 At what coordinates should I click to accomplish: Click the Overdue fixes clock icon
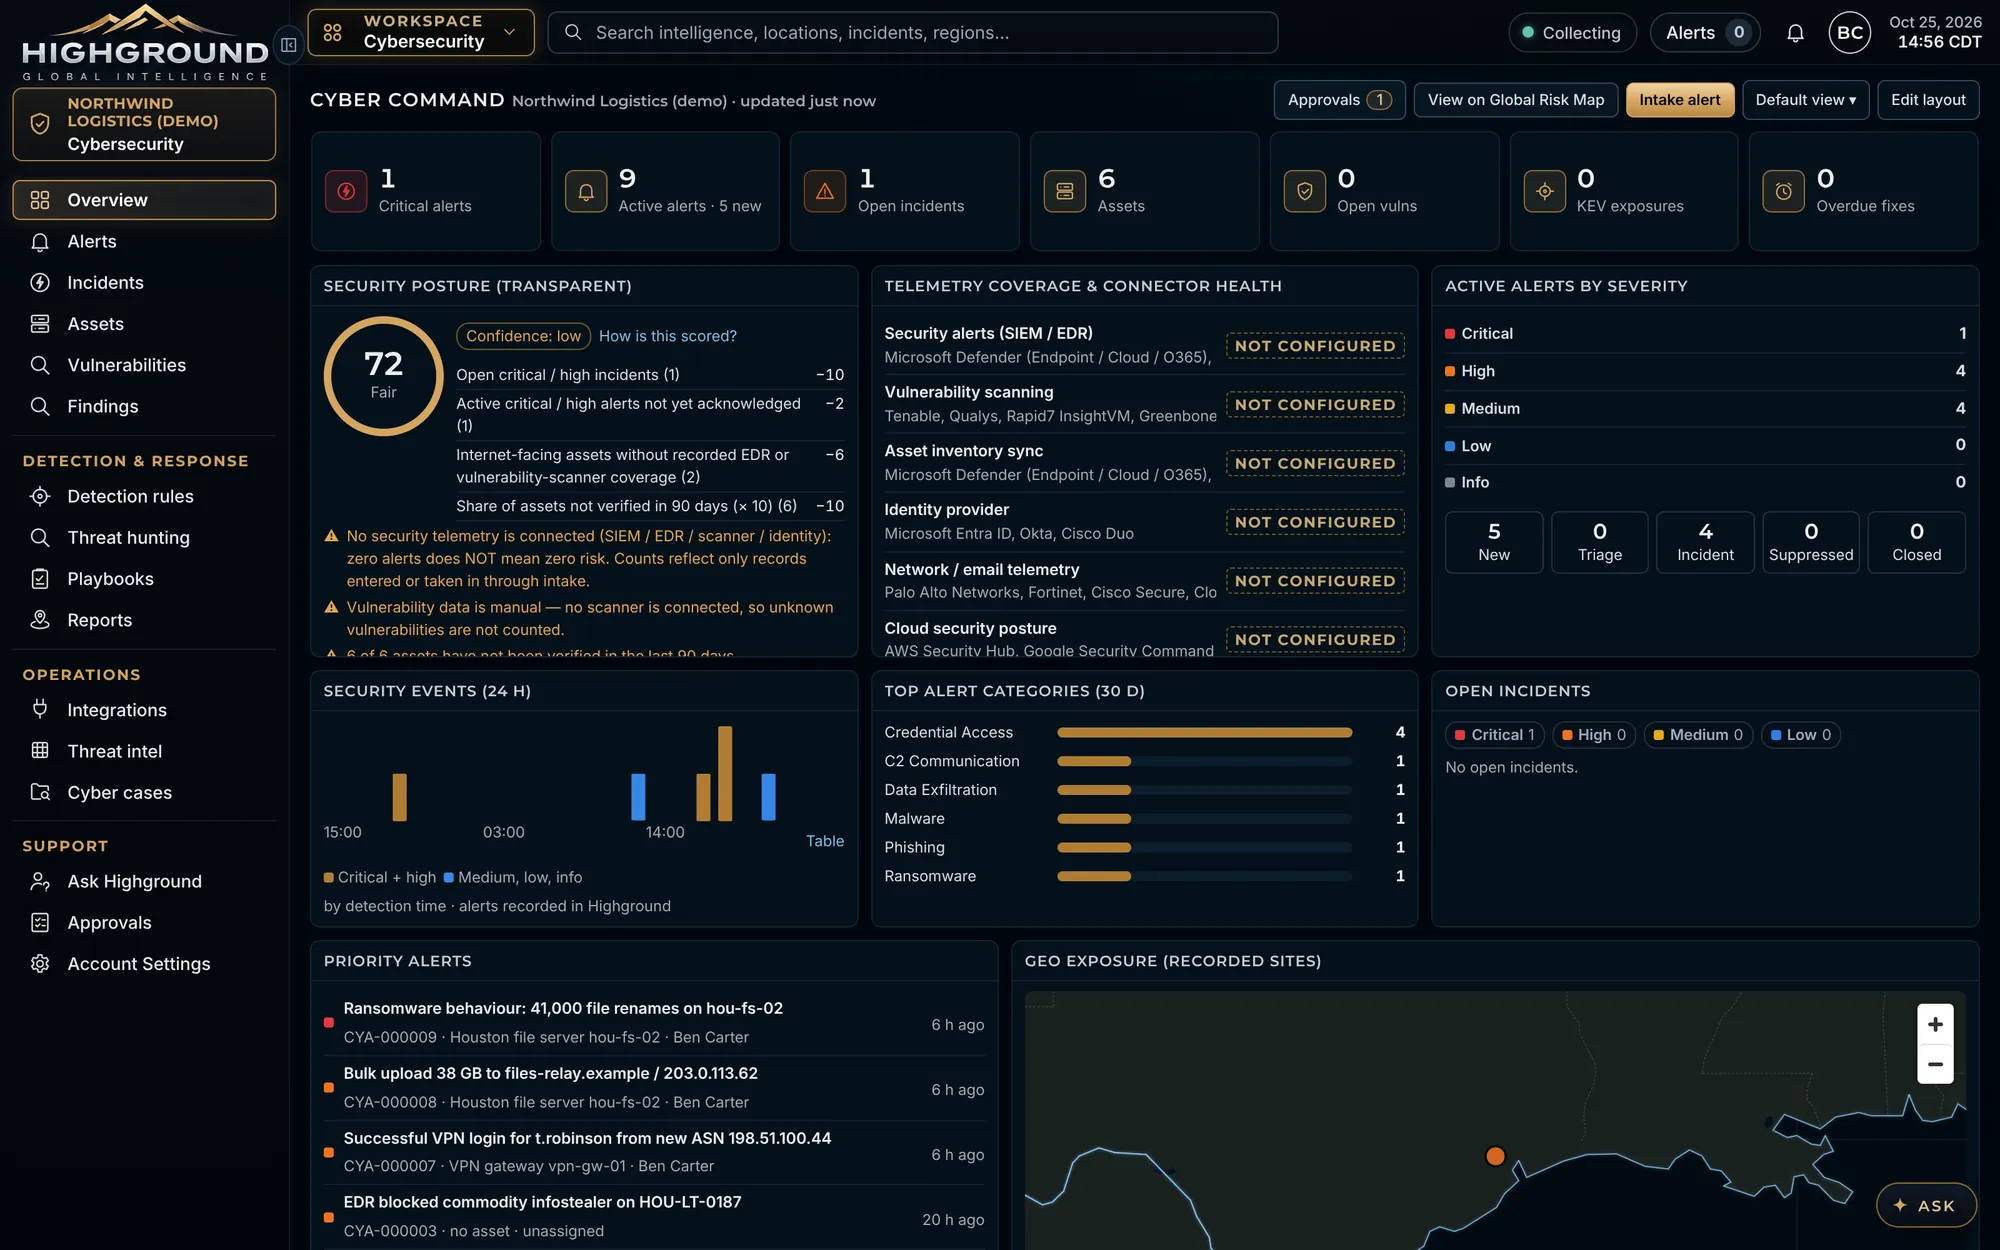pyautogui.click(x=1784, y=191)
